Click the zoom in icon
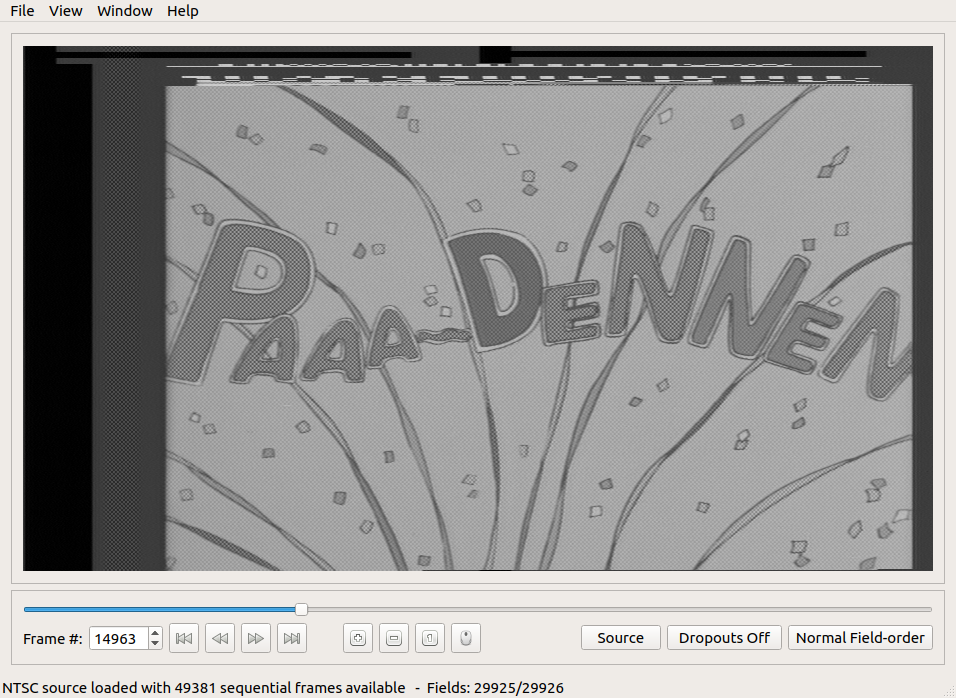Screen dimensions: 956x698 point(357,638)
